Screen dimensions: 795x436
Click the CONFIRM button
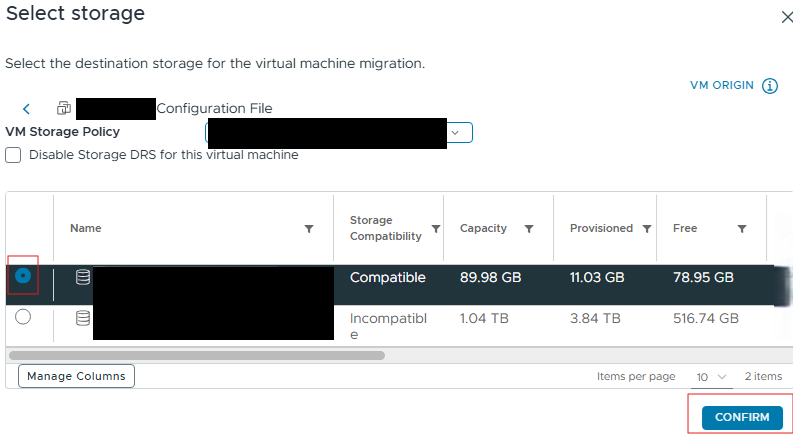[x=742, y=417]
